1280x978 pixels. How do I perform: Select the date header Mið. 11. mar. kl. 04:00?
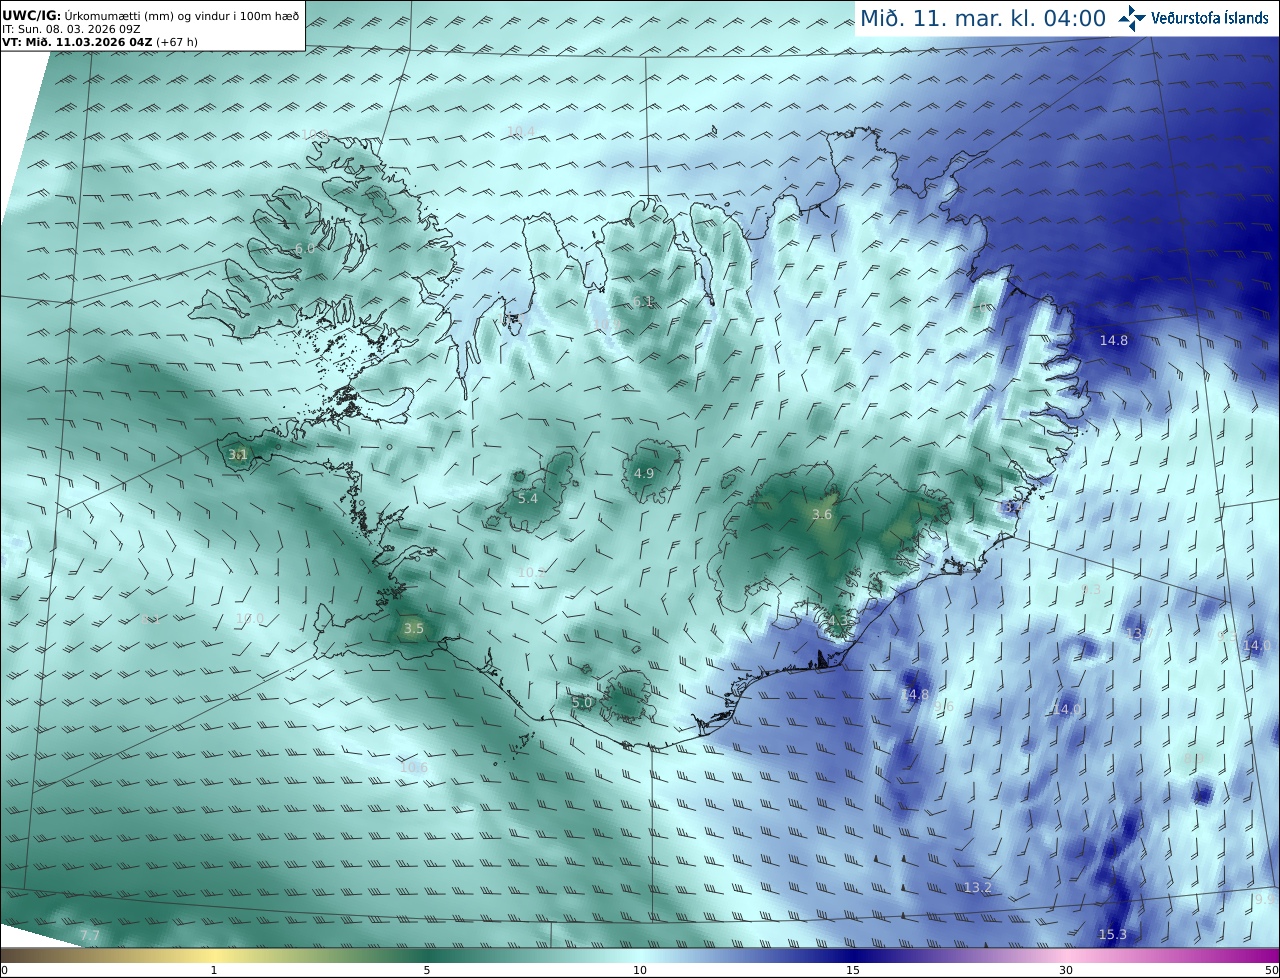[x=983, y=18]
